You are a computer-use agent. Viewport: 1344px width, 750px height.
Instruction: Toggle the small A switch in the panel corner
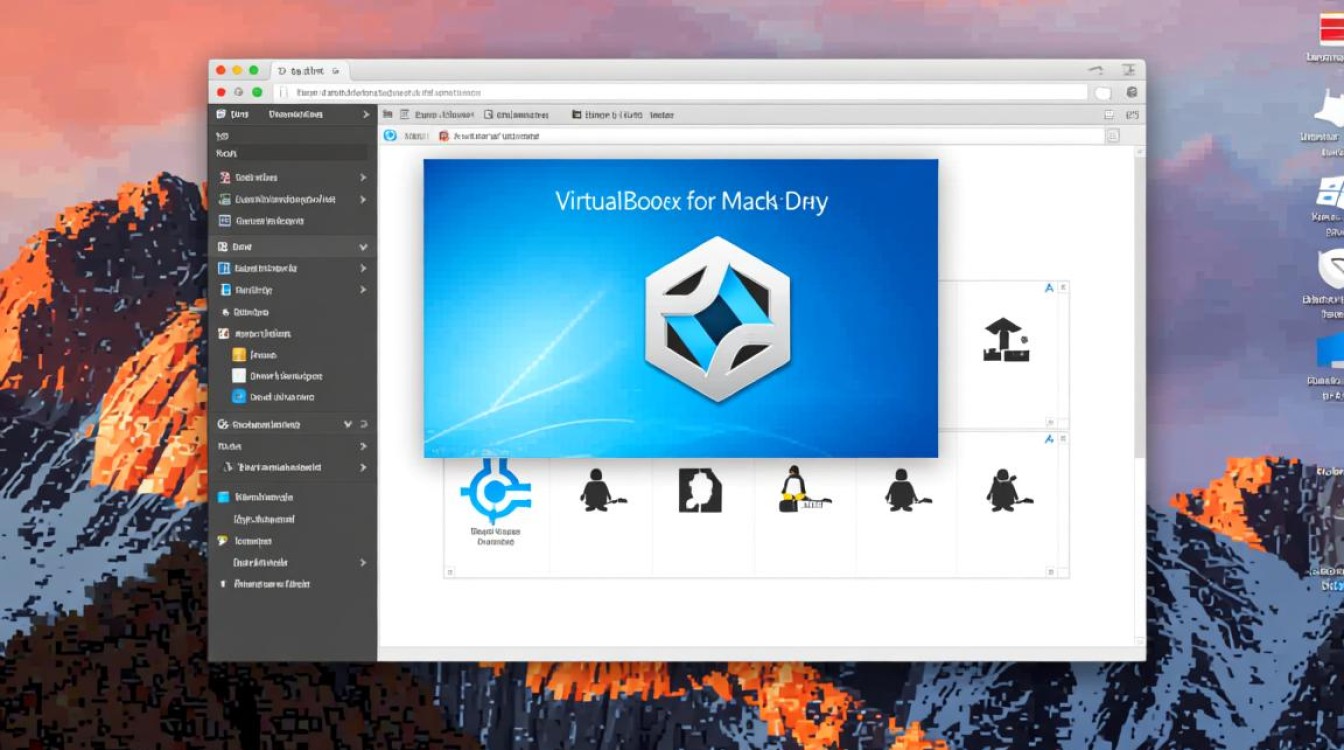tap(1048, 286)
